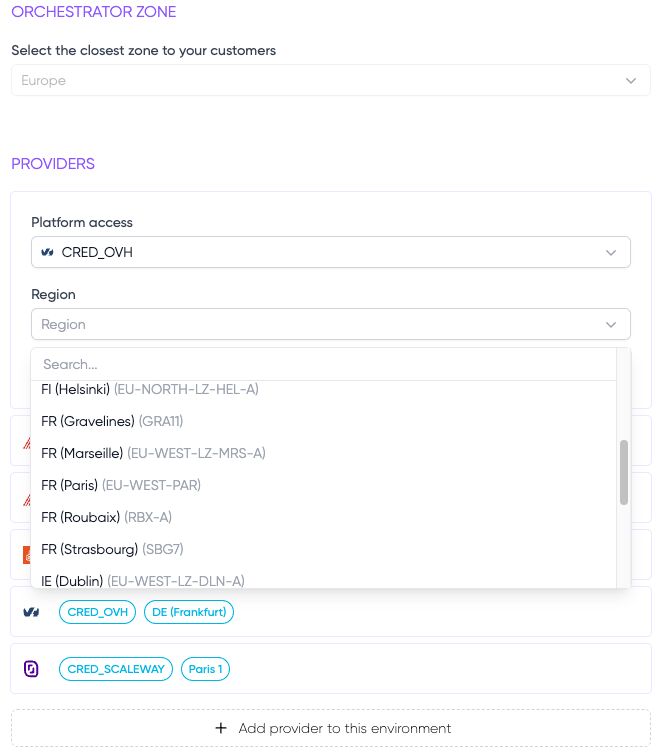
Task: Click the OVH logo in Platform access field
Action: coord(47,252)
